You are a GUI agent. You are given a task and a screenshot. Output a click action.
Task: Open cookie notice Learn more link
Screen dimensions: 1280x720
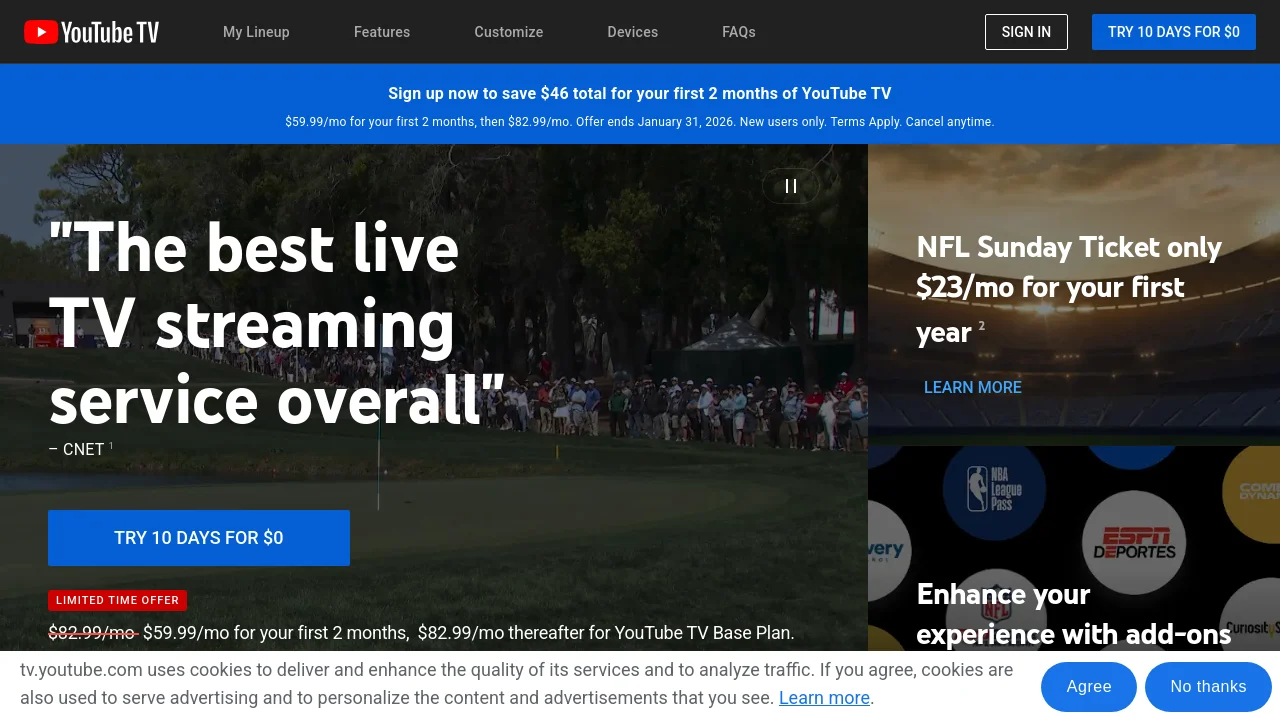pyautogui.click(x=824, y=698)
